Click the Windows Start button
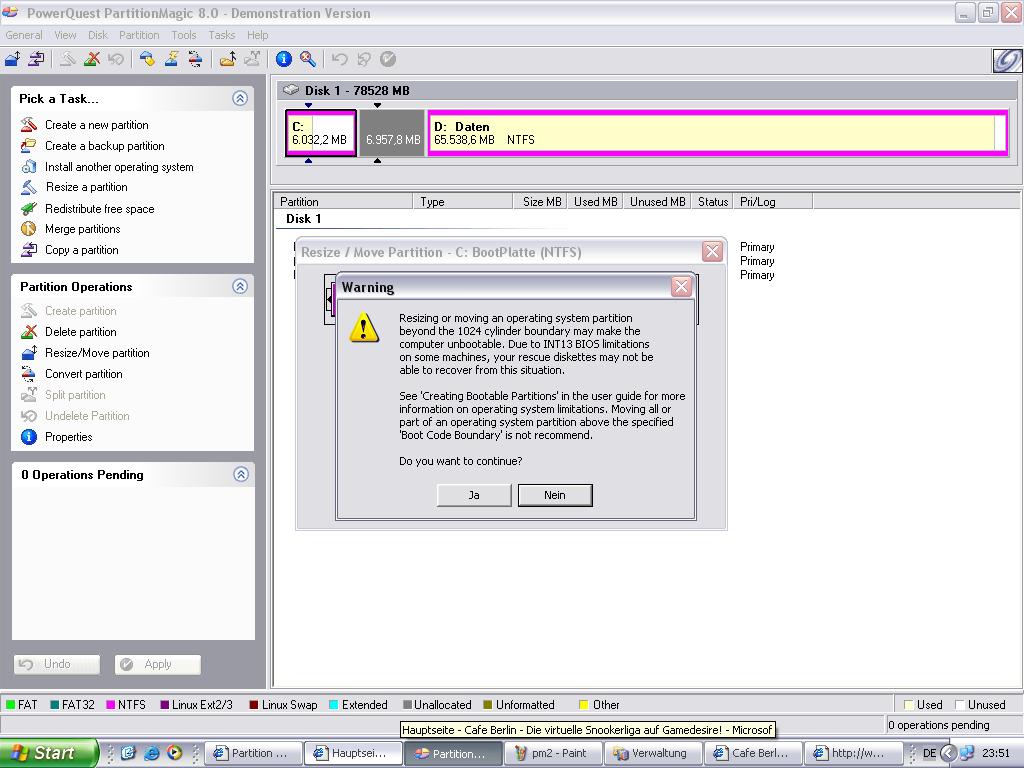This screenshot has width=1024, height=768. 48,753
